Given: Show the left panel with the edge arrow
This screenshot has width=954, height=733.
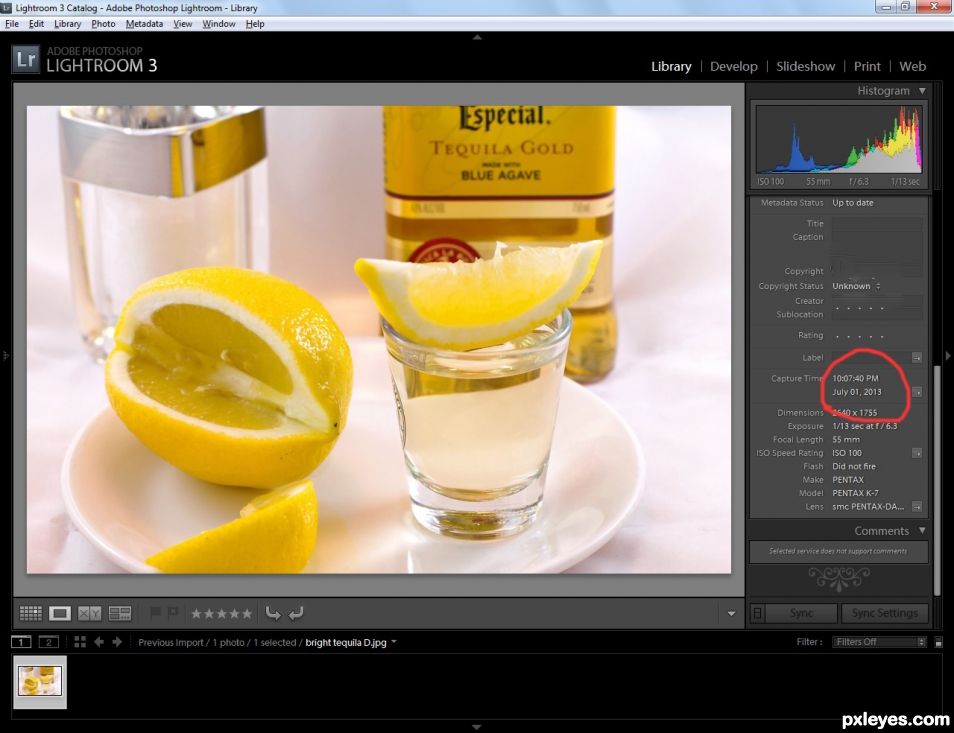Looking at the screenshot, I should (x=5, y=355).
